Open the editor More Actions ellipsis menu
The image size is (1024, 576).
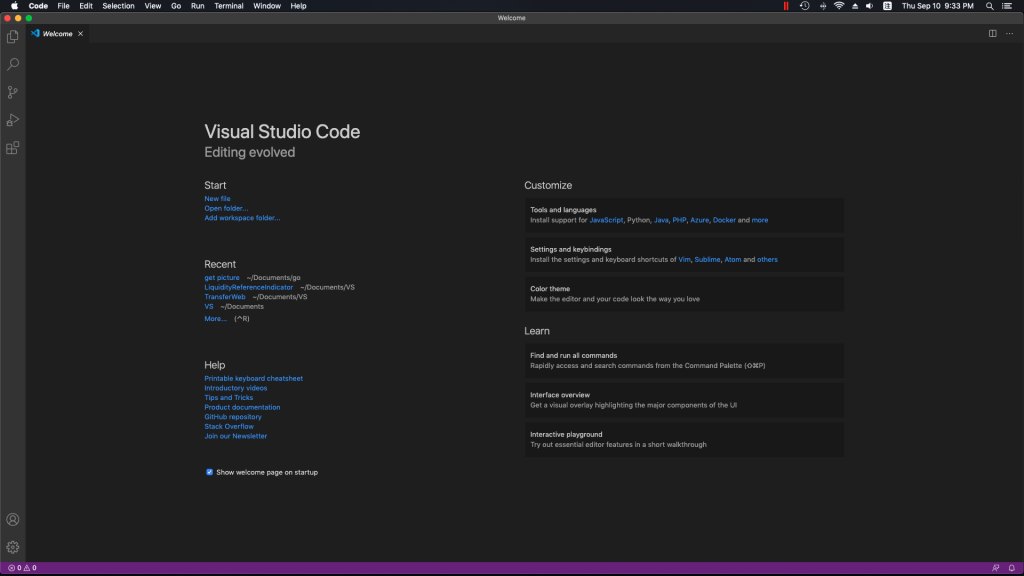click(1010, 33)
